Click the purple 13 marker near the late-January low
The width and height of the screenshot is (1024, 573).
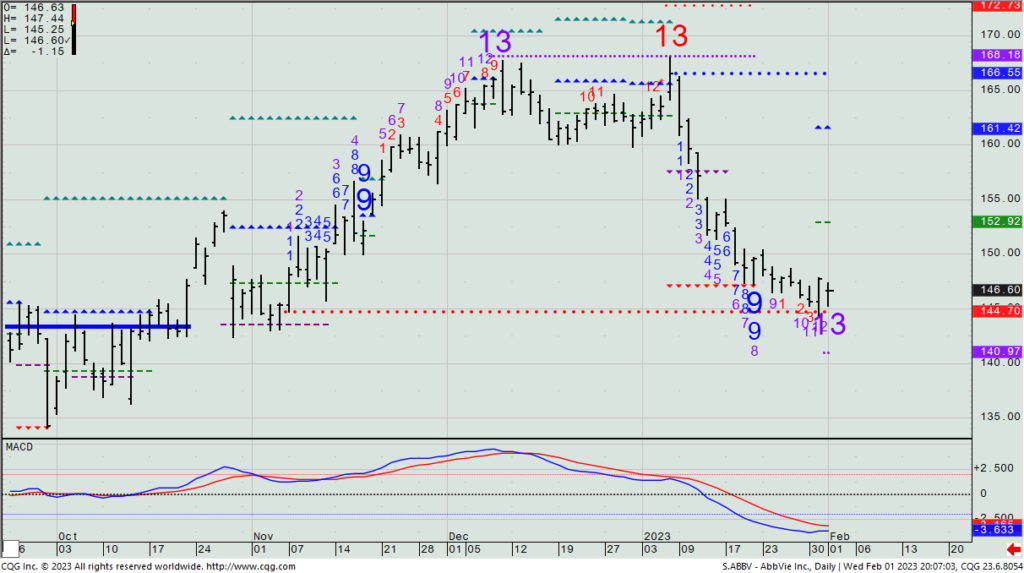tap(829, 324)
